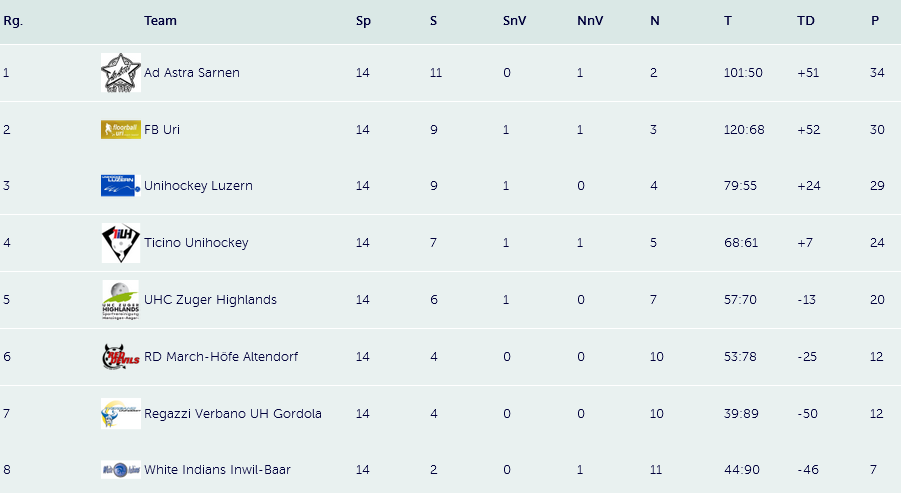This screenshot has height=493, width=901.
Task: Click the Ticino Unihockey triangle logo
Action: point(121,243)
